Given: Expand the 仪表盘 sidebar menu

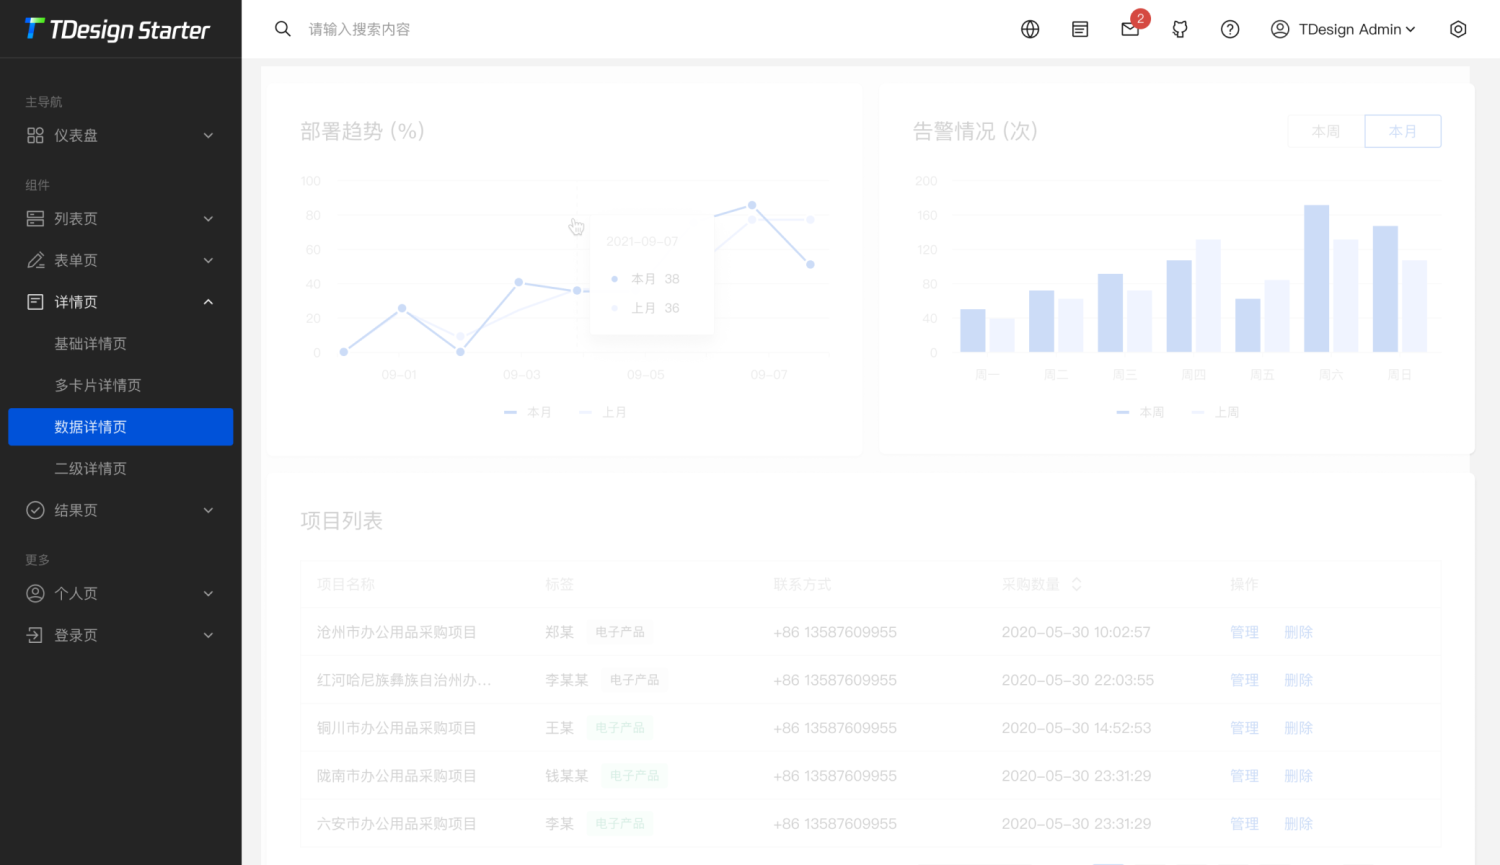Looking at the screenshot, I should click(120, 135).
